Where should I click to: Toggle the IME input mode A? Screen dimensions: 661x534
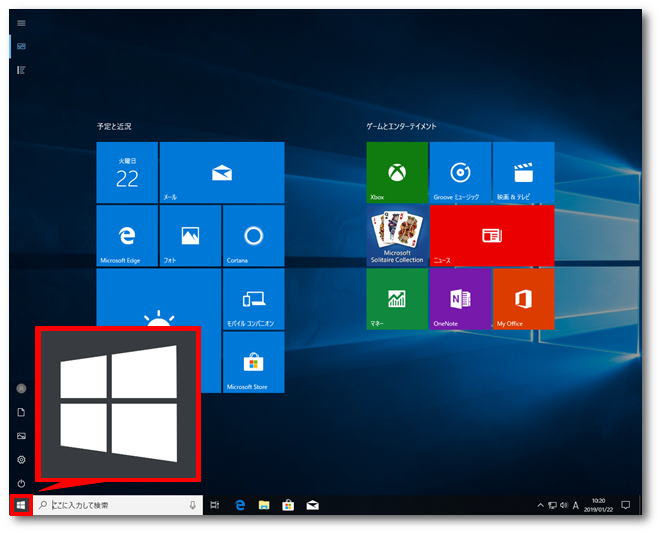[576, 505]
